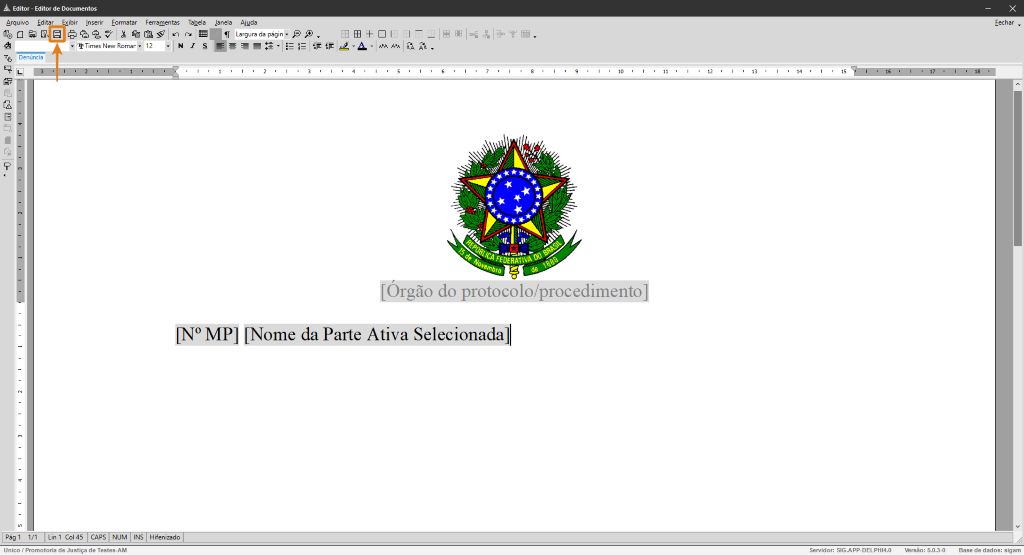Click the Numbered list icon
This screenshot has width=1024, height=555.
[302, 46]
